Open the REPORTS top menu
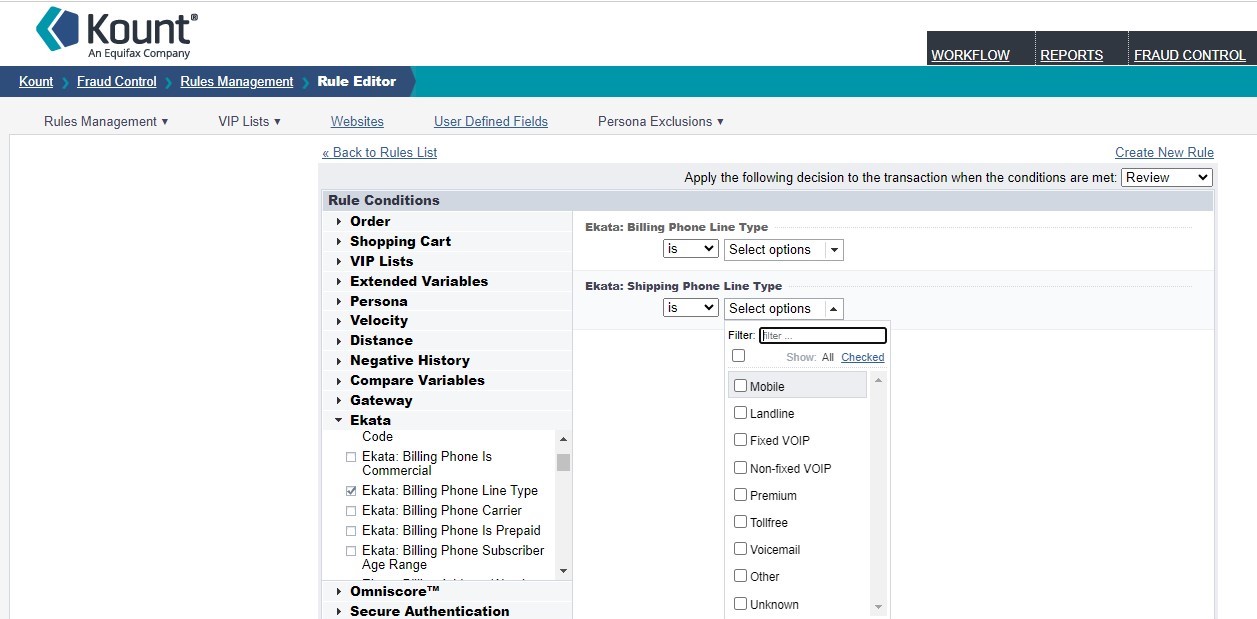The height and width of the screenshot is (619, 1257). tap(1071, 55)
